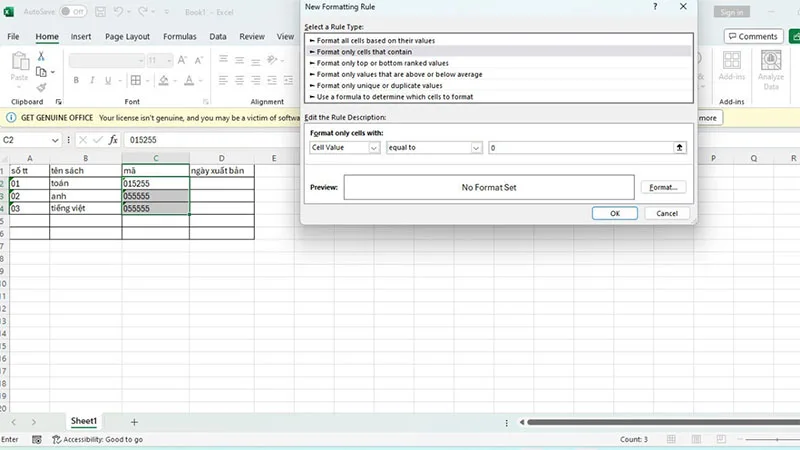Click the Analyze Data icon
The width and height of the screenshot is (800, 450).
pyautogui.click(x=771, y=61)
